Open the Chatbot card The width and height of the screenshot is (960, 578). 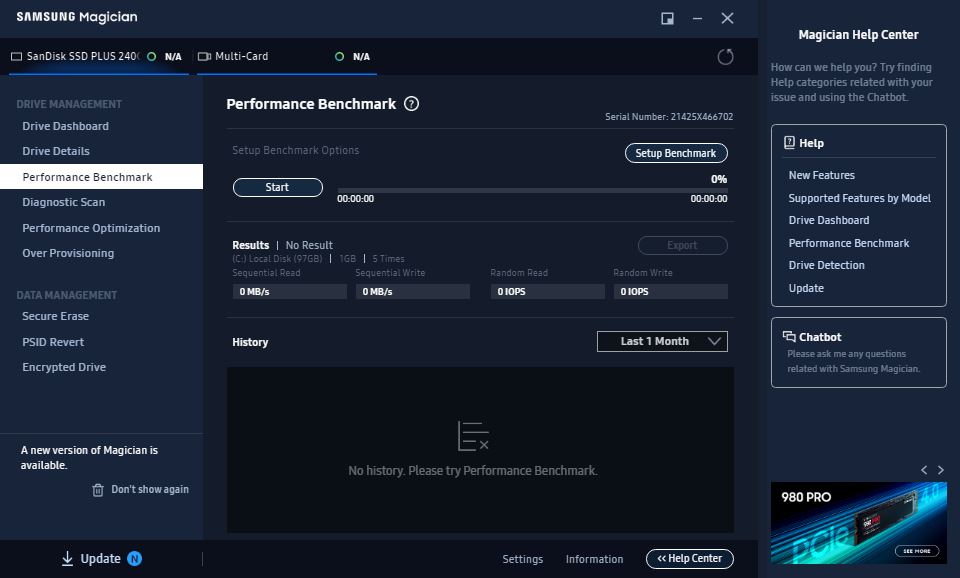click(x=858, y=352)
